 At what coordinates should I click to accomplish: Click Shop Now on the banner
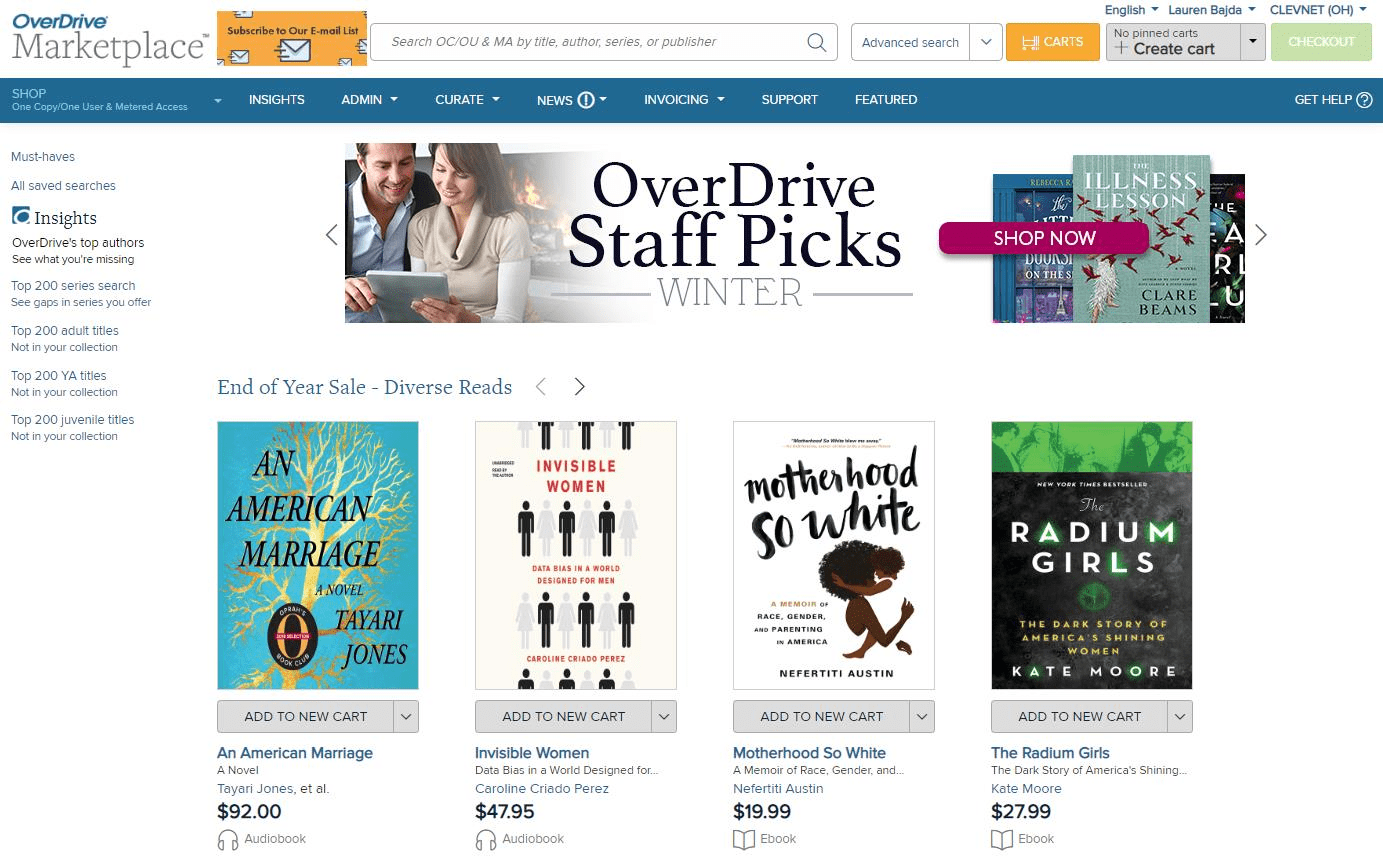click(1044, 238)
